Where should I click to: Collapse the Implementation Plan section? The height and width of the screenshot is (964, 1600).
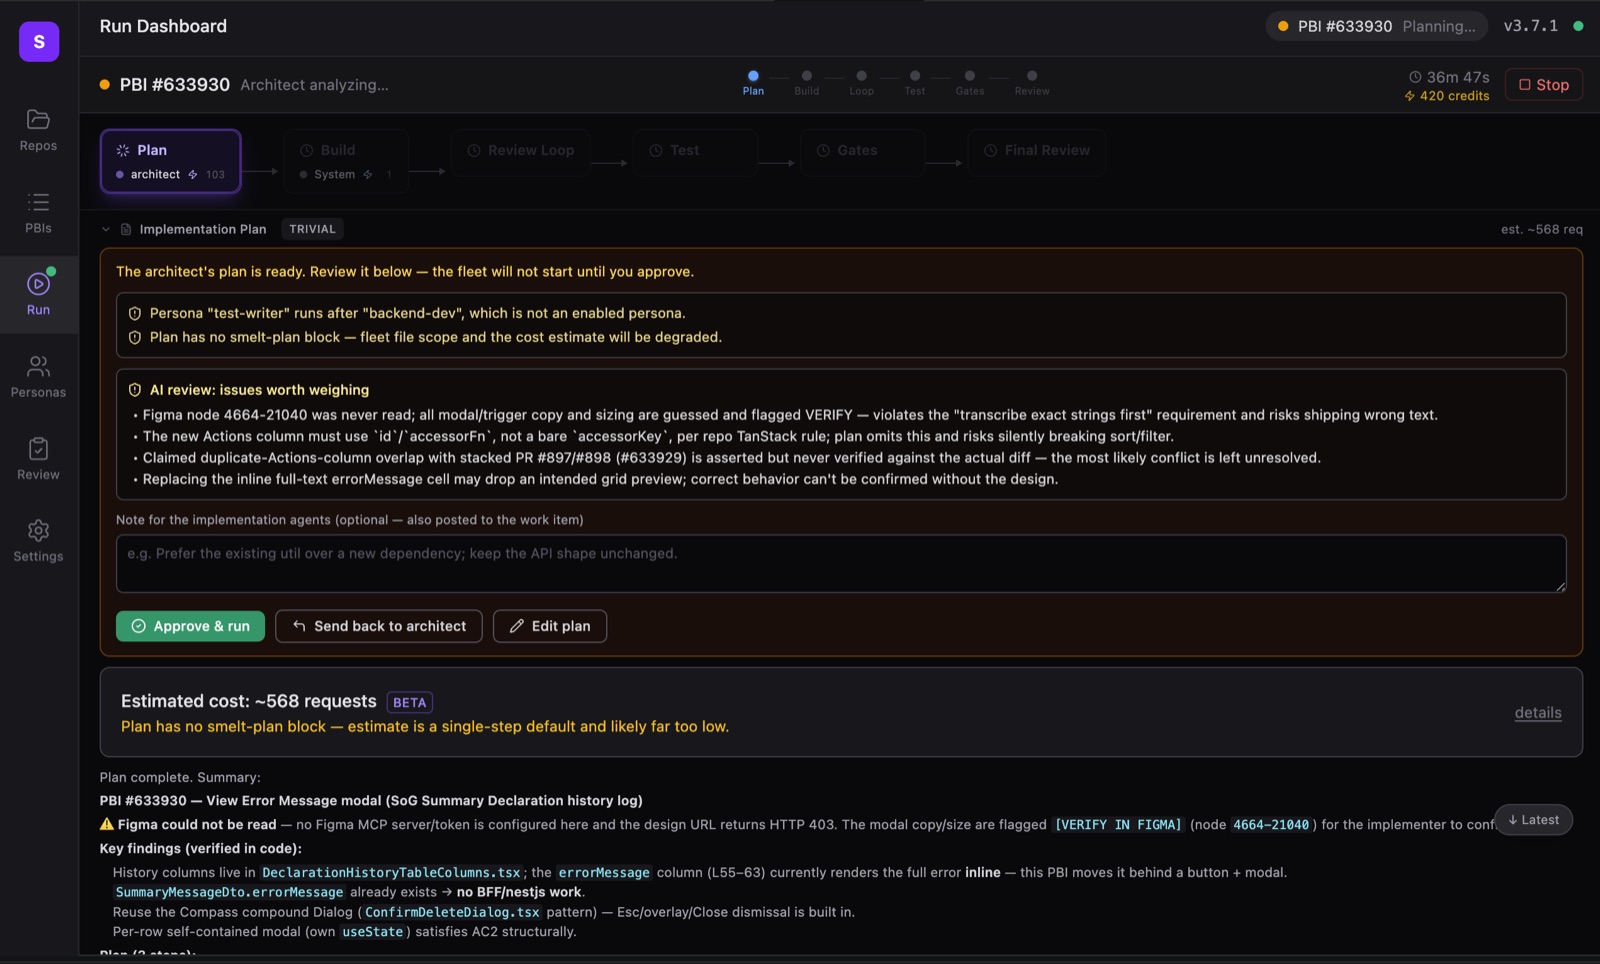point(106,229)
